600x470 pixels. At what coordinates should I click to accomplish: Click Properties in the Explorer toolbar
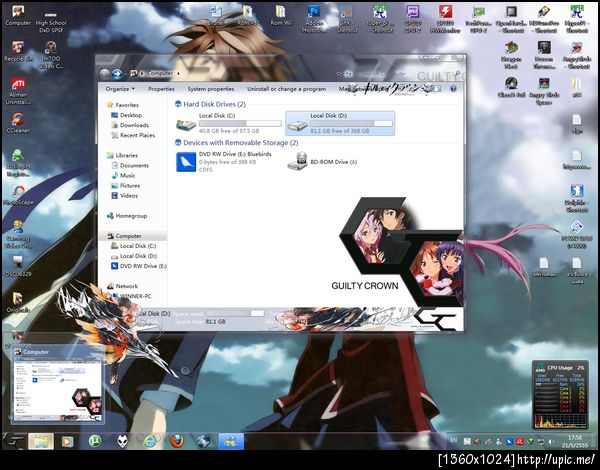161,89
